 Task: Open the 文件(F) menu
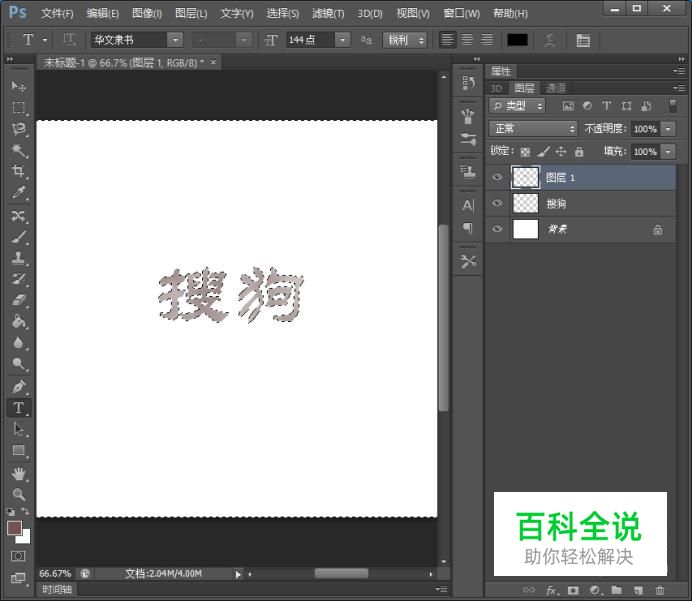click(57, 14)
